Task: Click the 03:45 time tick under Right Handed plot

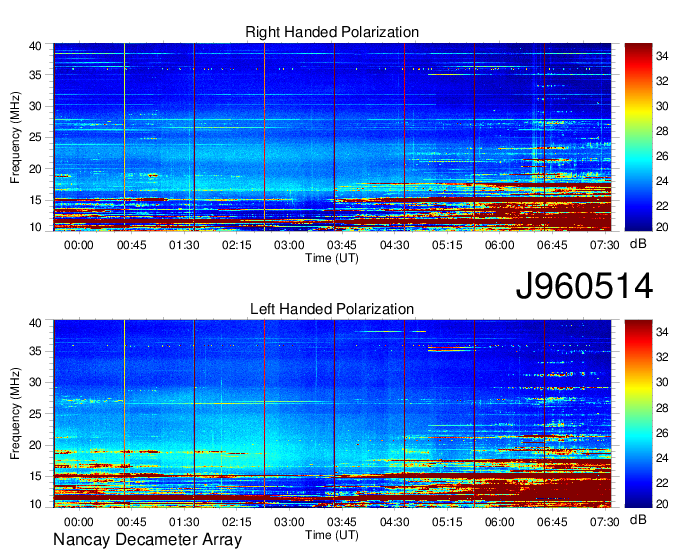Action: 342,245
